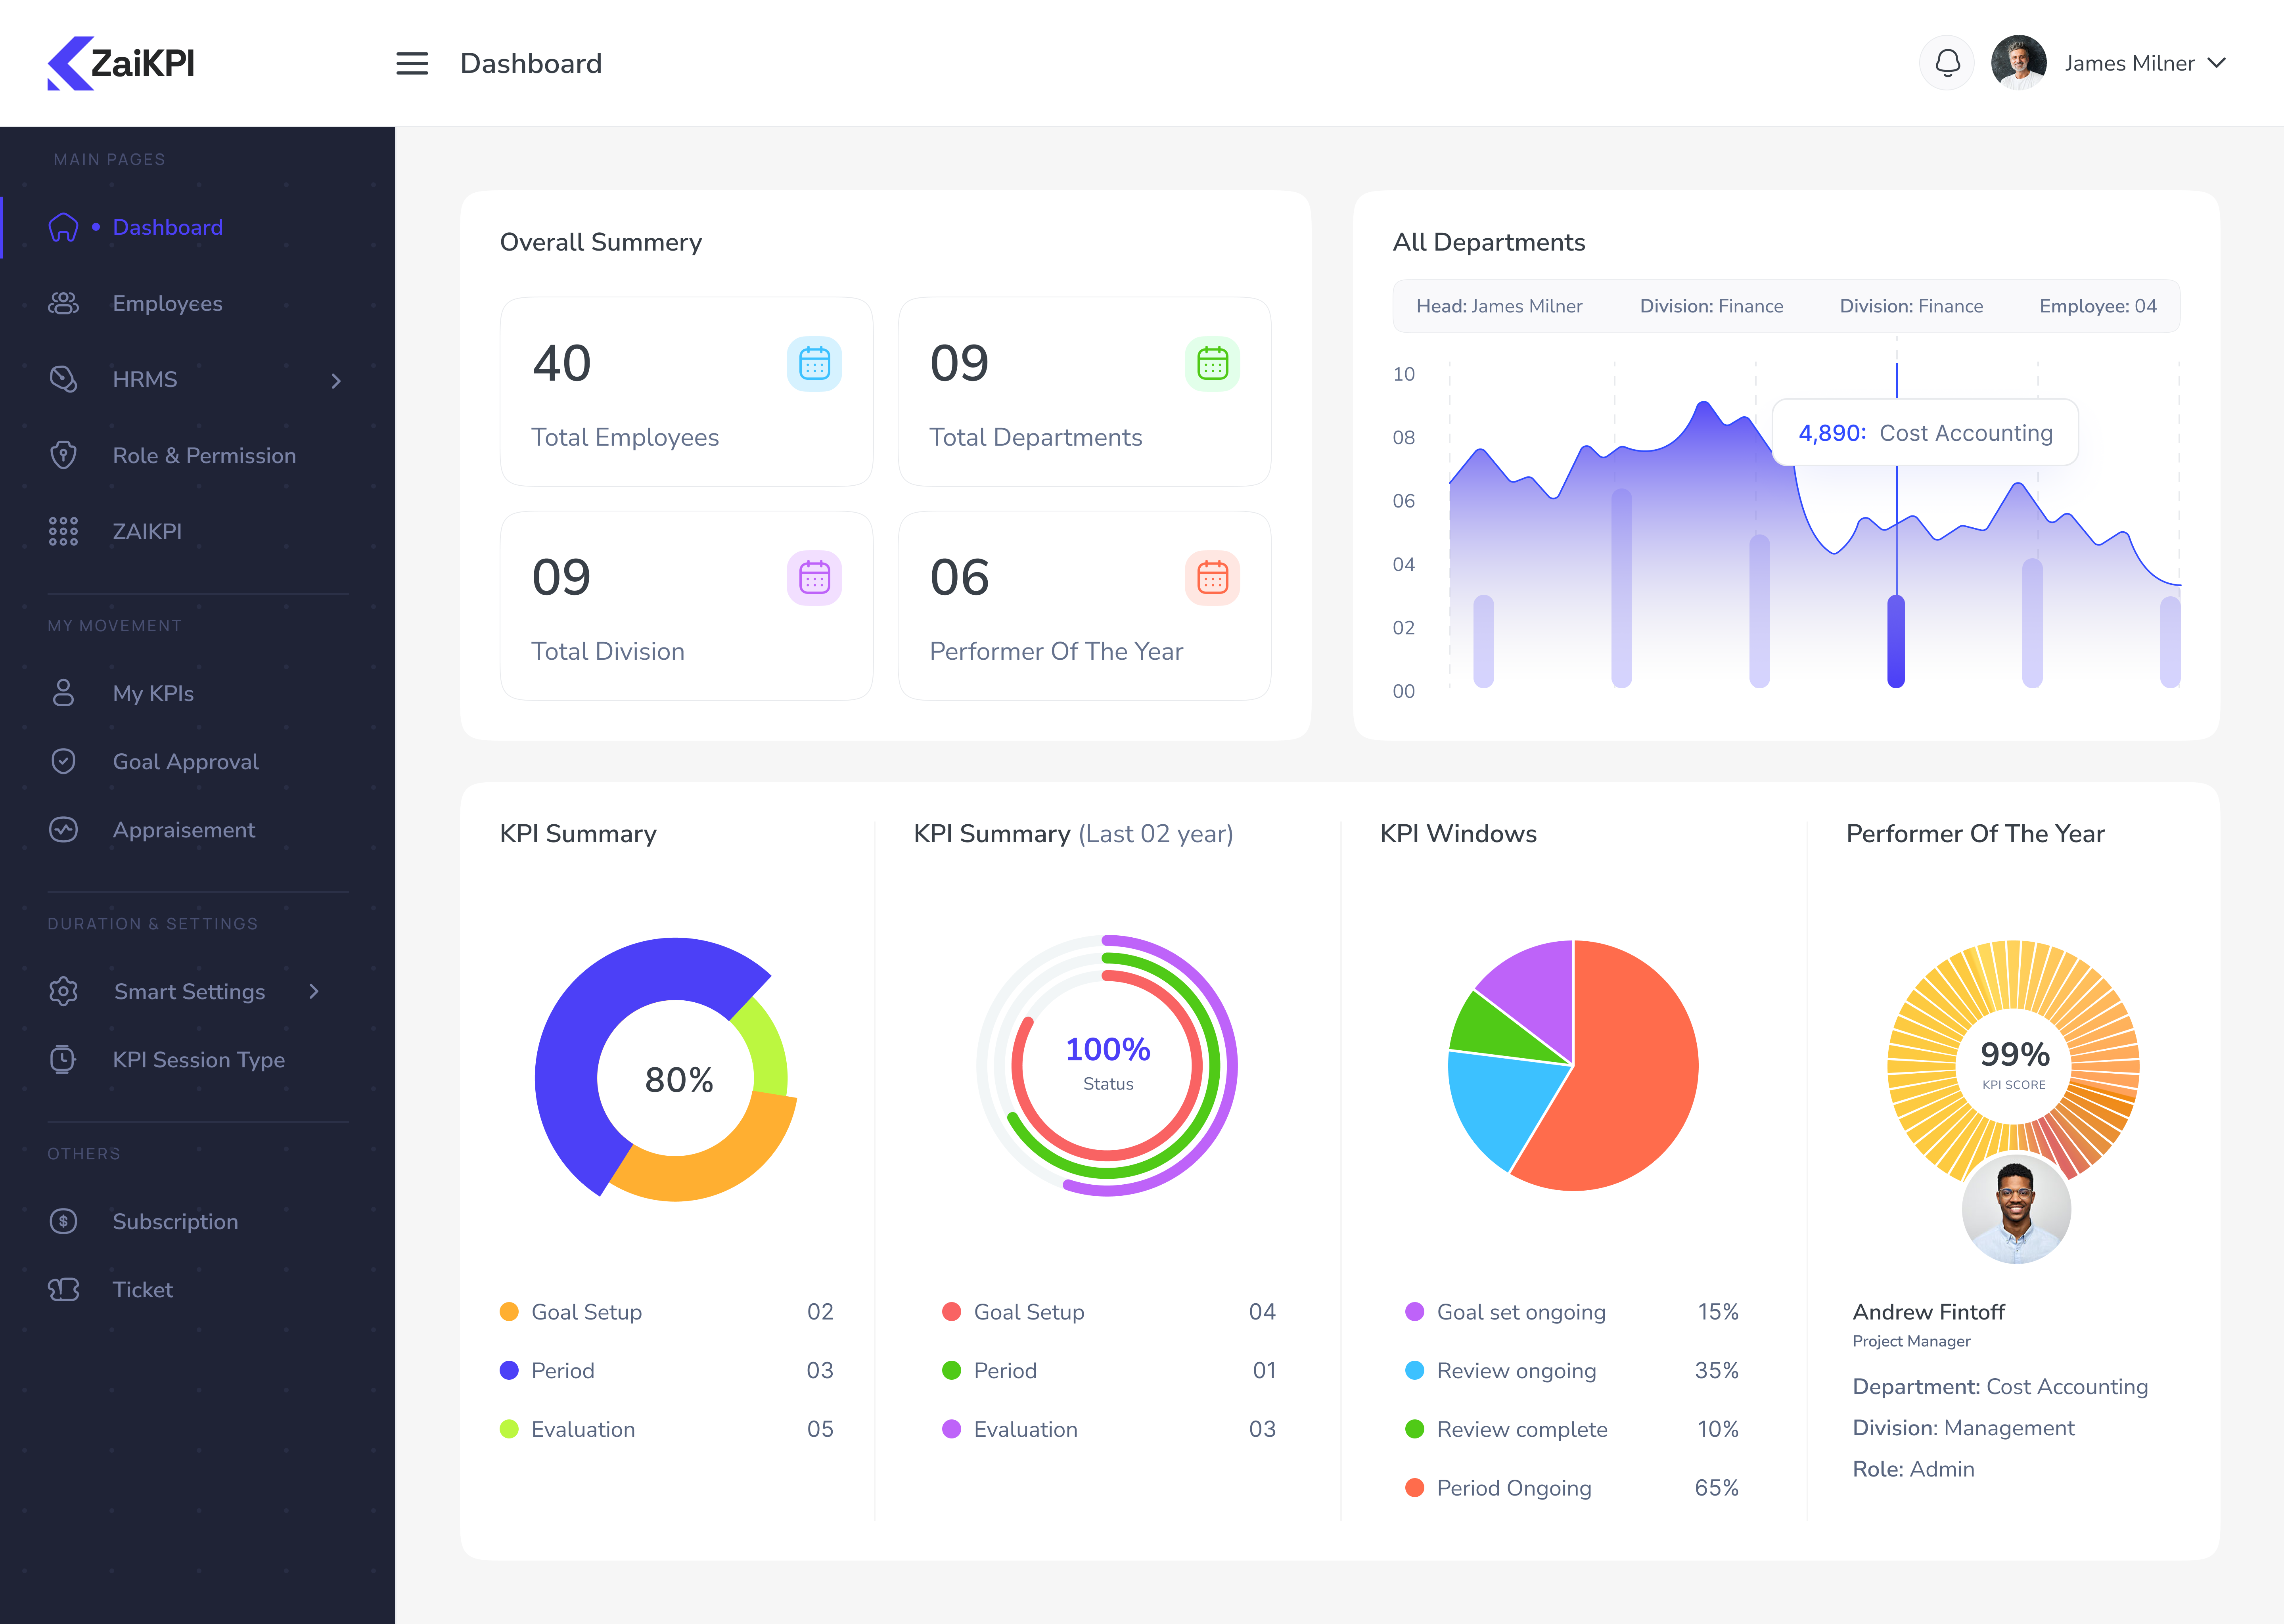Open the notification bell
This screenshot has height=1624, width=2284.
click(1946, 62)
